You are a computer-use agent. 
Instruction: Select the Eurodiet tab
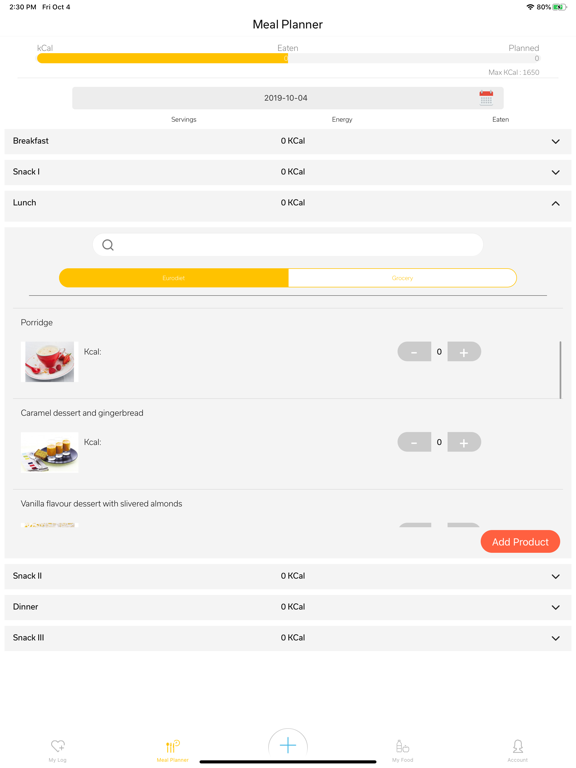(173, 278)
